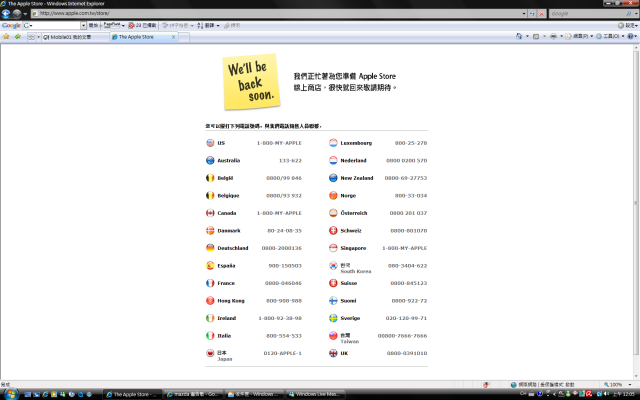Expand the address bar history dropdown
Image resolution: width=640 pixels, height=400 pixels.
[x=524, y=13]
